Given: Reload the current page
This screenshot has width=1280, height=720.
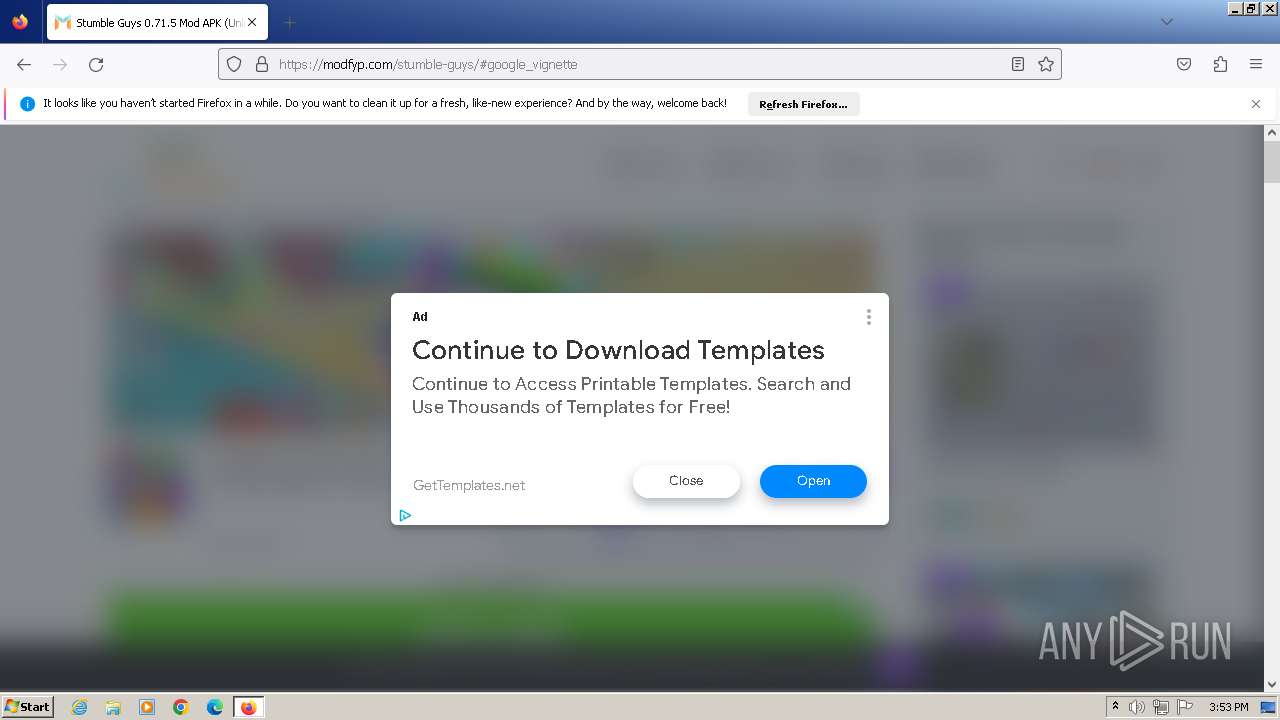Looking at the screenshot, I should [x=96, y=64].
